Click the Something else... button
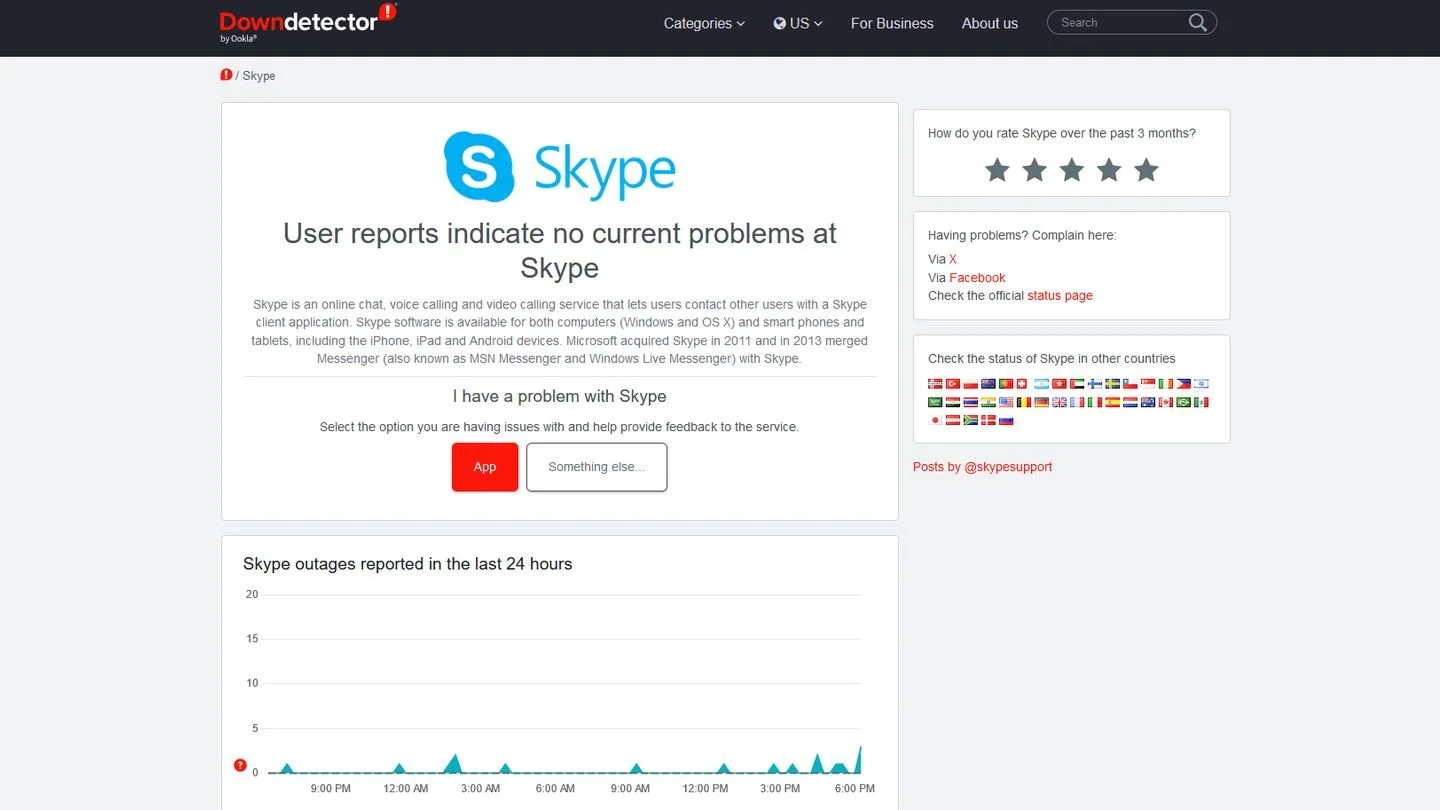The width and height of the screenshot is (1440, 810). (x=597, y=467)
